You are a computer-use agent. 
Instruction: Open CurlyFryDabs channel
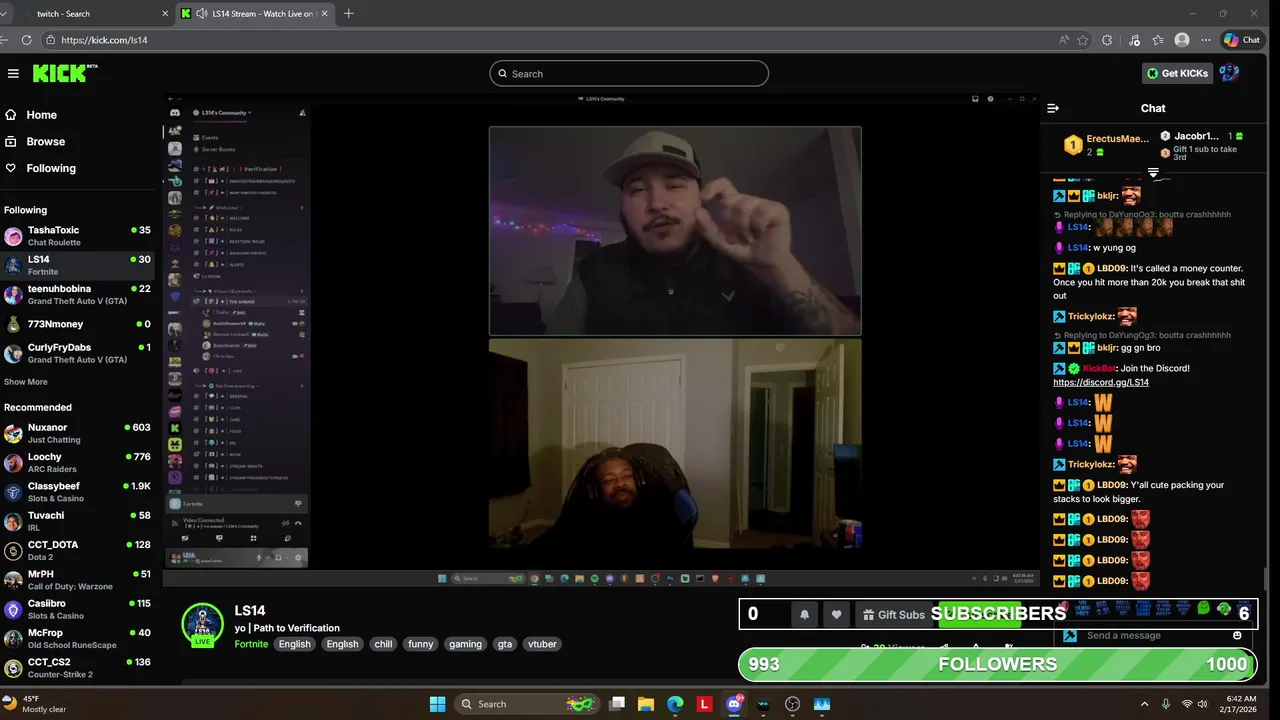(78, 353)
